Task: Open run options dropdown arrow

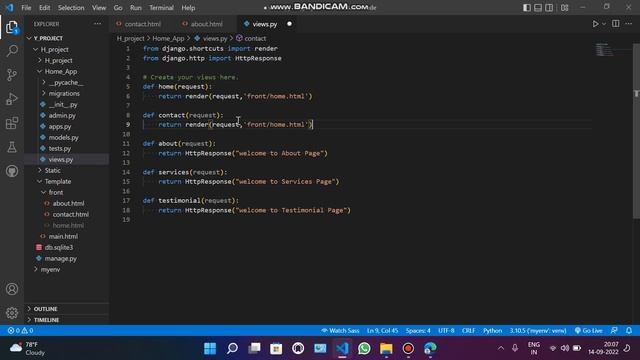Action: [x=604, y=24]
